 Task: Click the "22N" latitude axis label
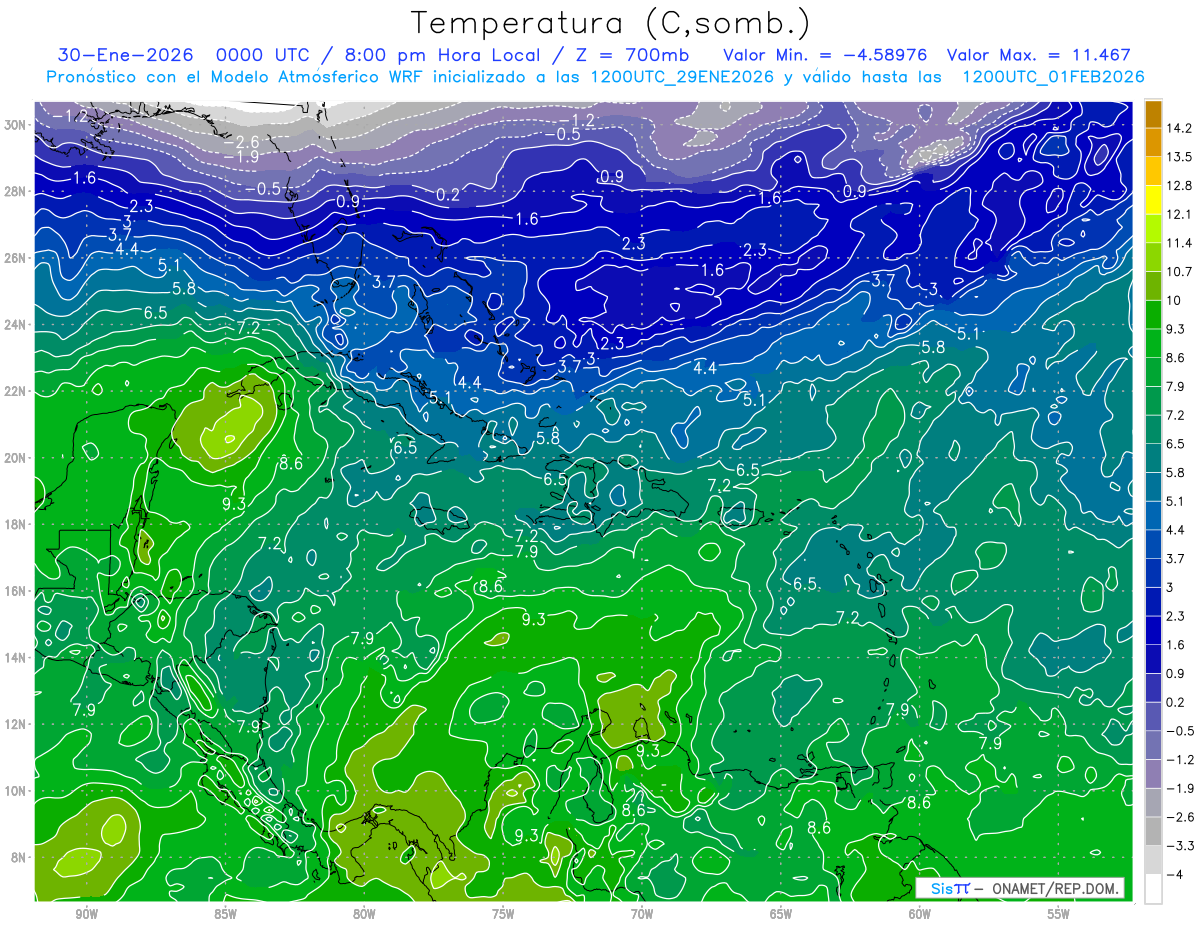tap(17, 391)
